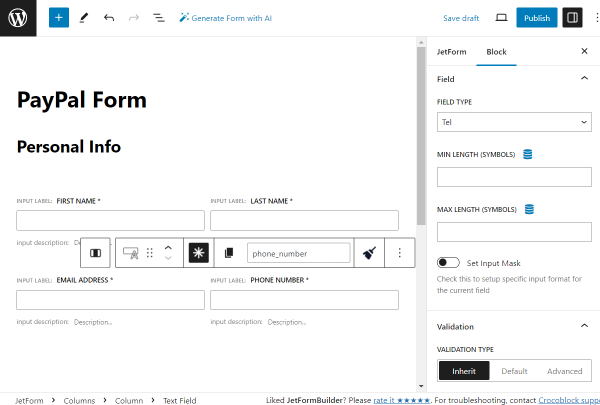
Task: Click the LAST NAME label text
Action: (x=271, y=201)
